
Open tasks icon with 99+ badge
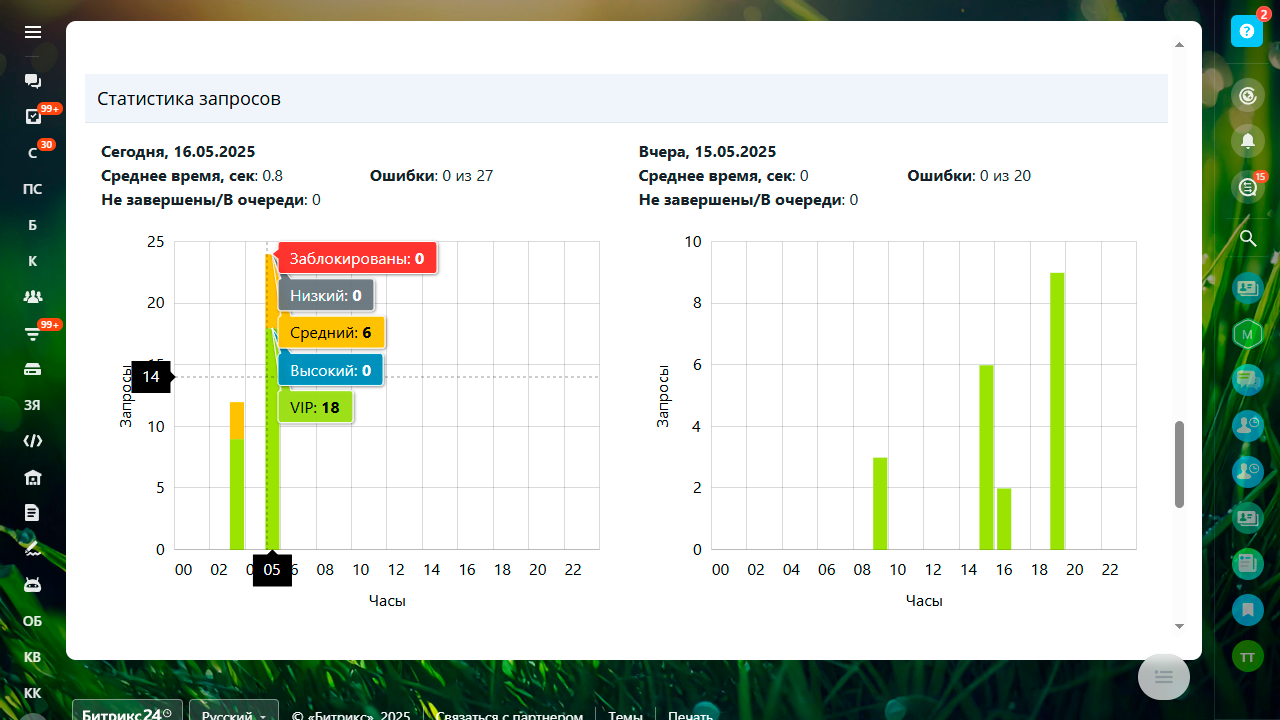(33, 117)
